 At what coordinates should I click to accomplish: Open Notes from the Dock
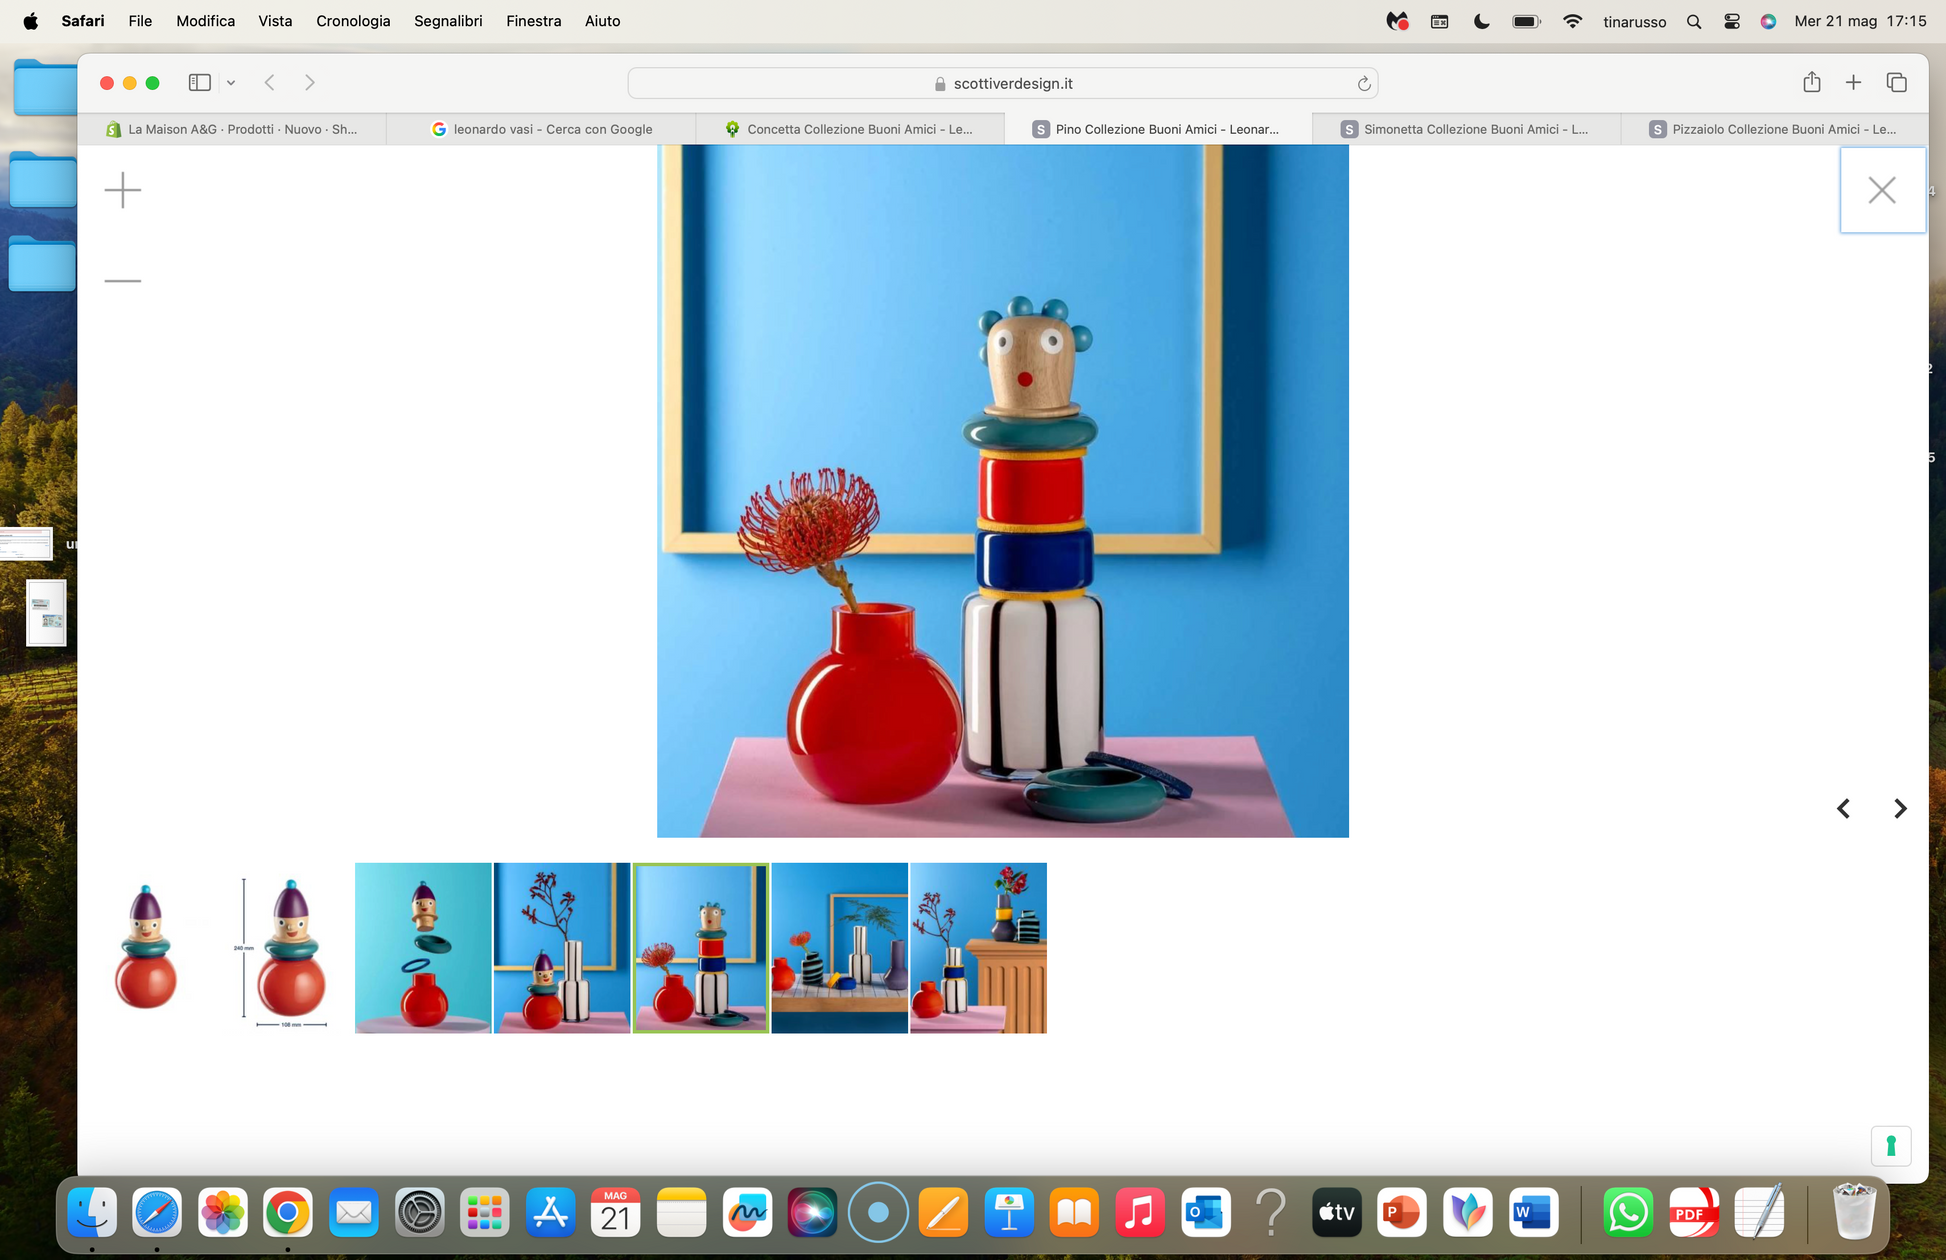point(681,1212)
